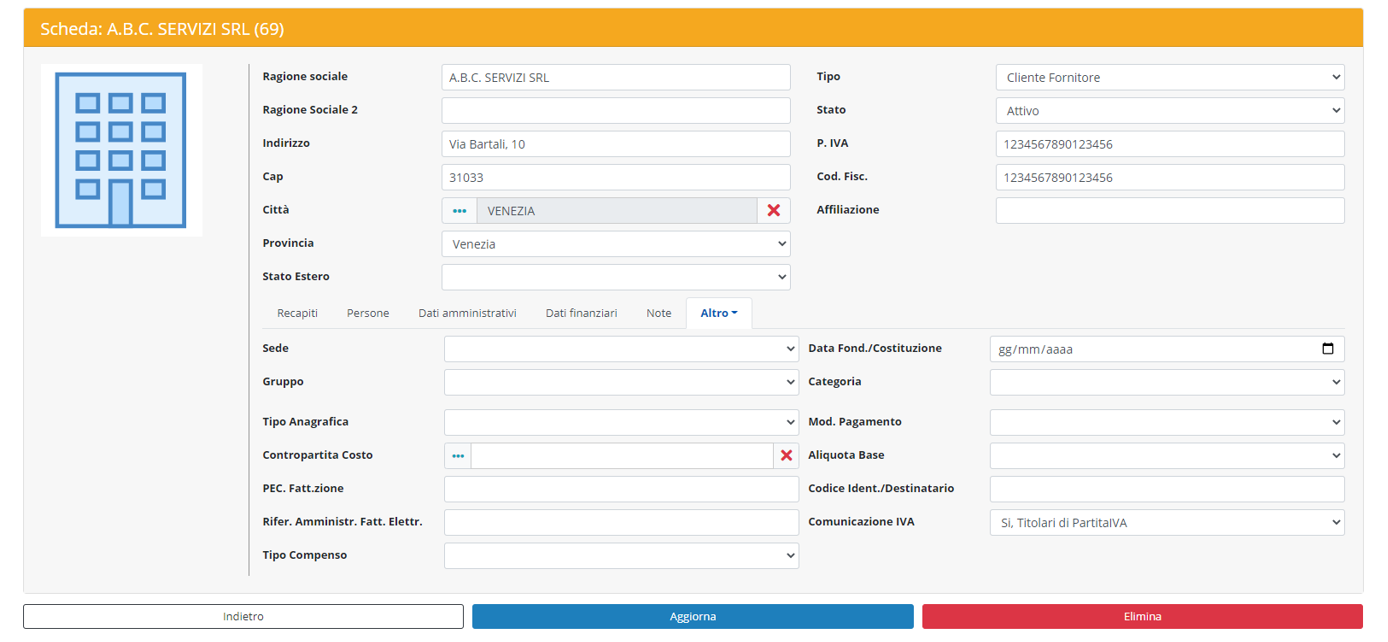
Task: Open the Città lookup with the dots icon
Action: click(x=459, y=211)
